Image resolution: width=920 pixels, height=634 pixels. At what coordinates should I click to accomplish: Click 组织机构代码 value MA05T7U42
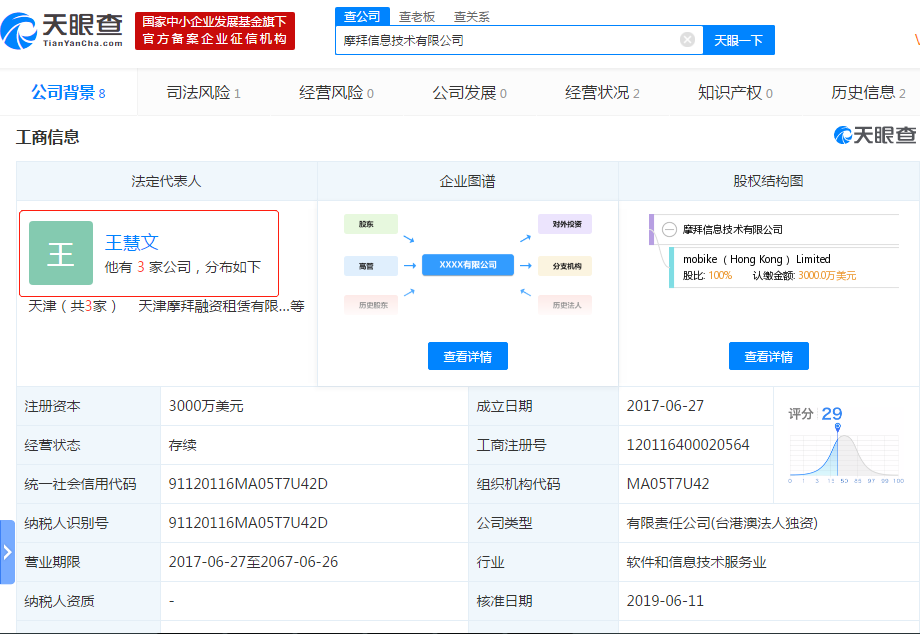(x=668, y=484)
